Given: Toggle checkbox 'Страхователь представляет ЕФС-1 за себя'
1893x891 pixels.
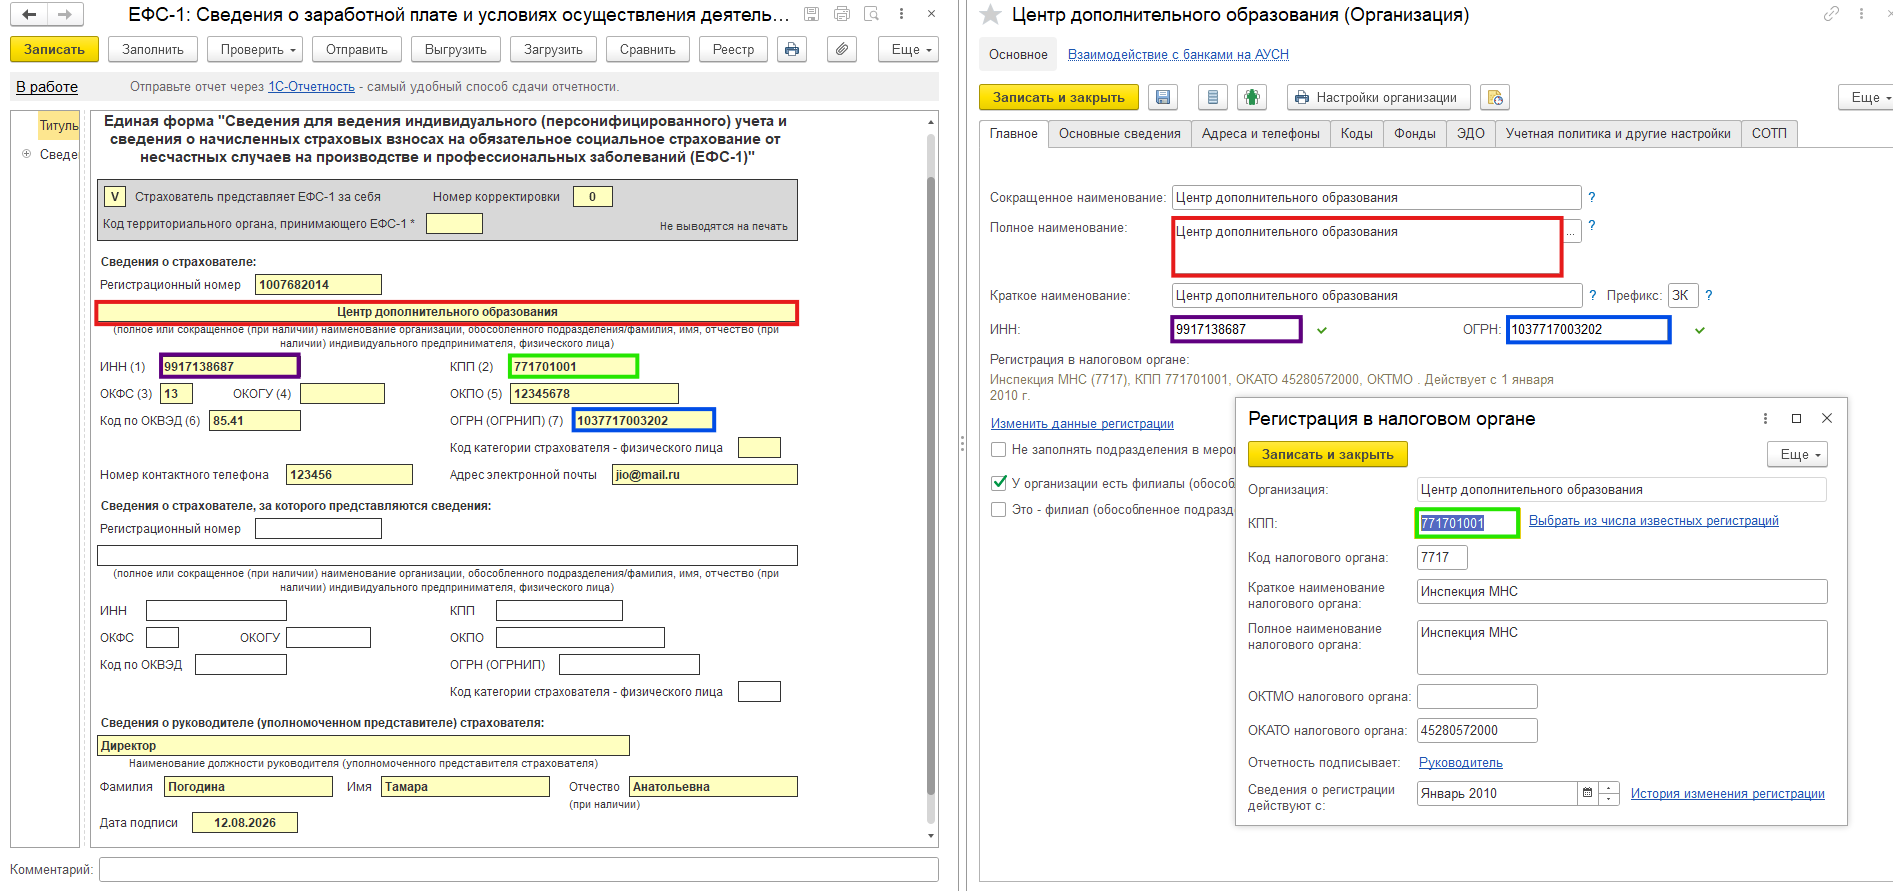Looking at the screenshot, I should coord(115,196).
